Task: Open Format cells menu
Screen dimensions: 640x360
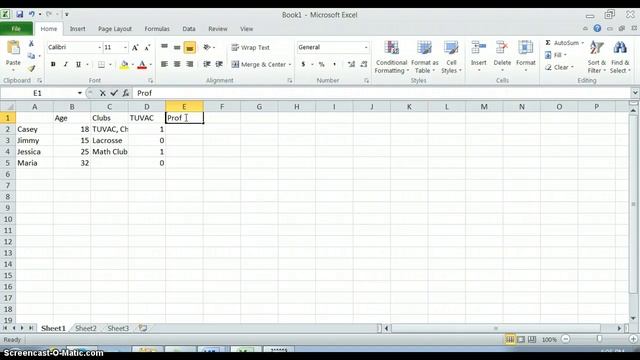Action: [x=526, y=56]
